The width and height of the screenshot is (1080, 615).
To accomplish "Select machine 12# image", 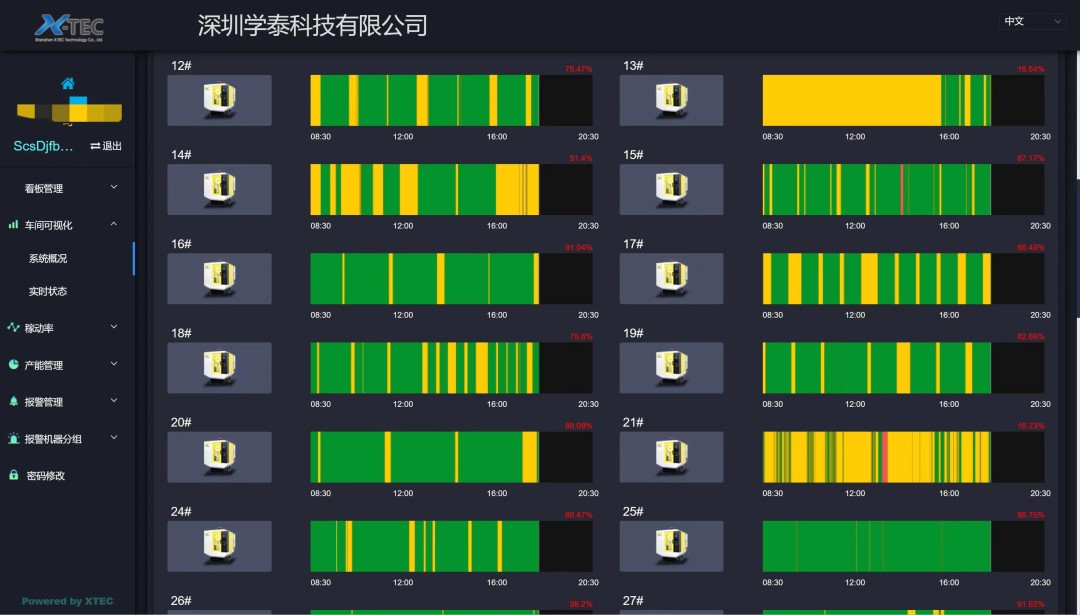I will click(x=219, y=101).
